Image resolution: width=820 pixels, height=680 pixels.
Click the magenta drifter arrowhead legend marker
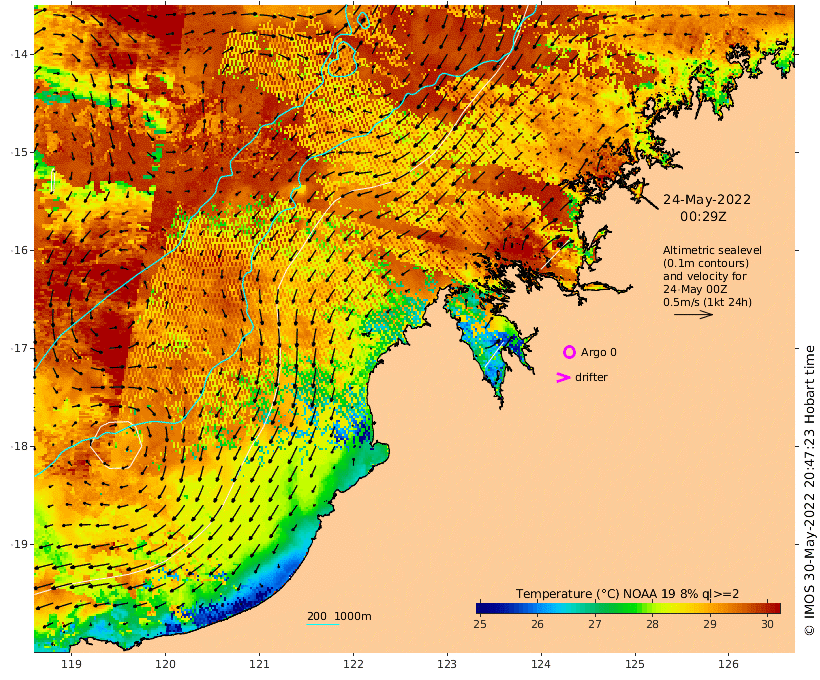[563, 377]
